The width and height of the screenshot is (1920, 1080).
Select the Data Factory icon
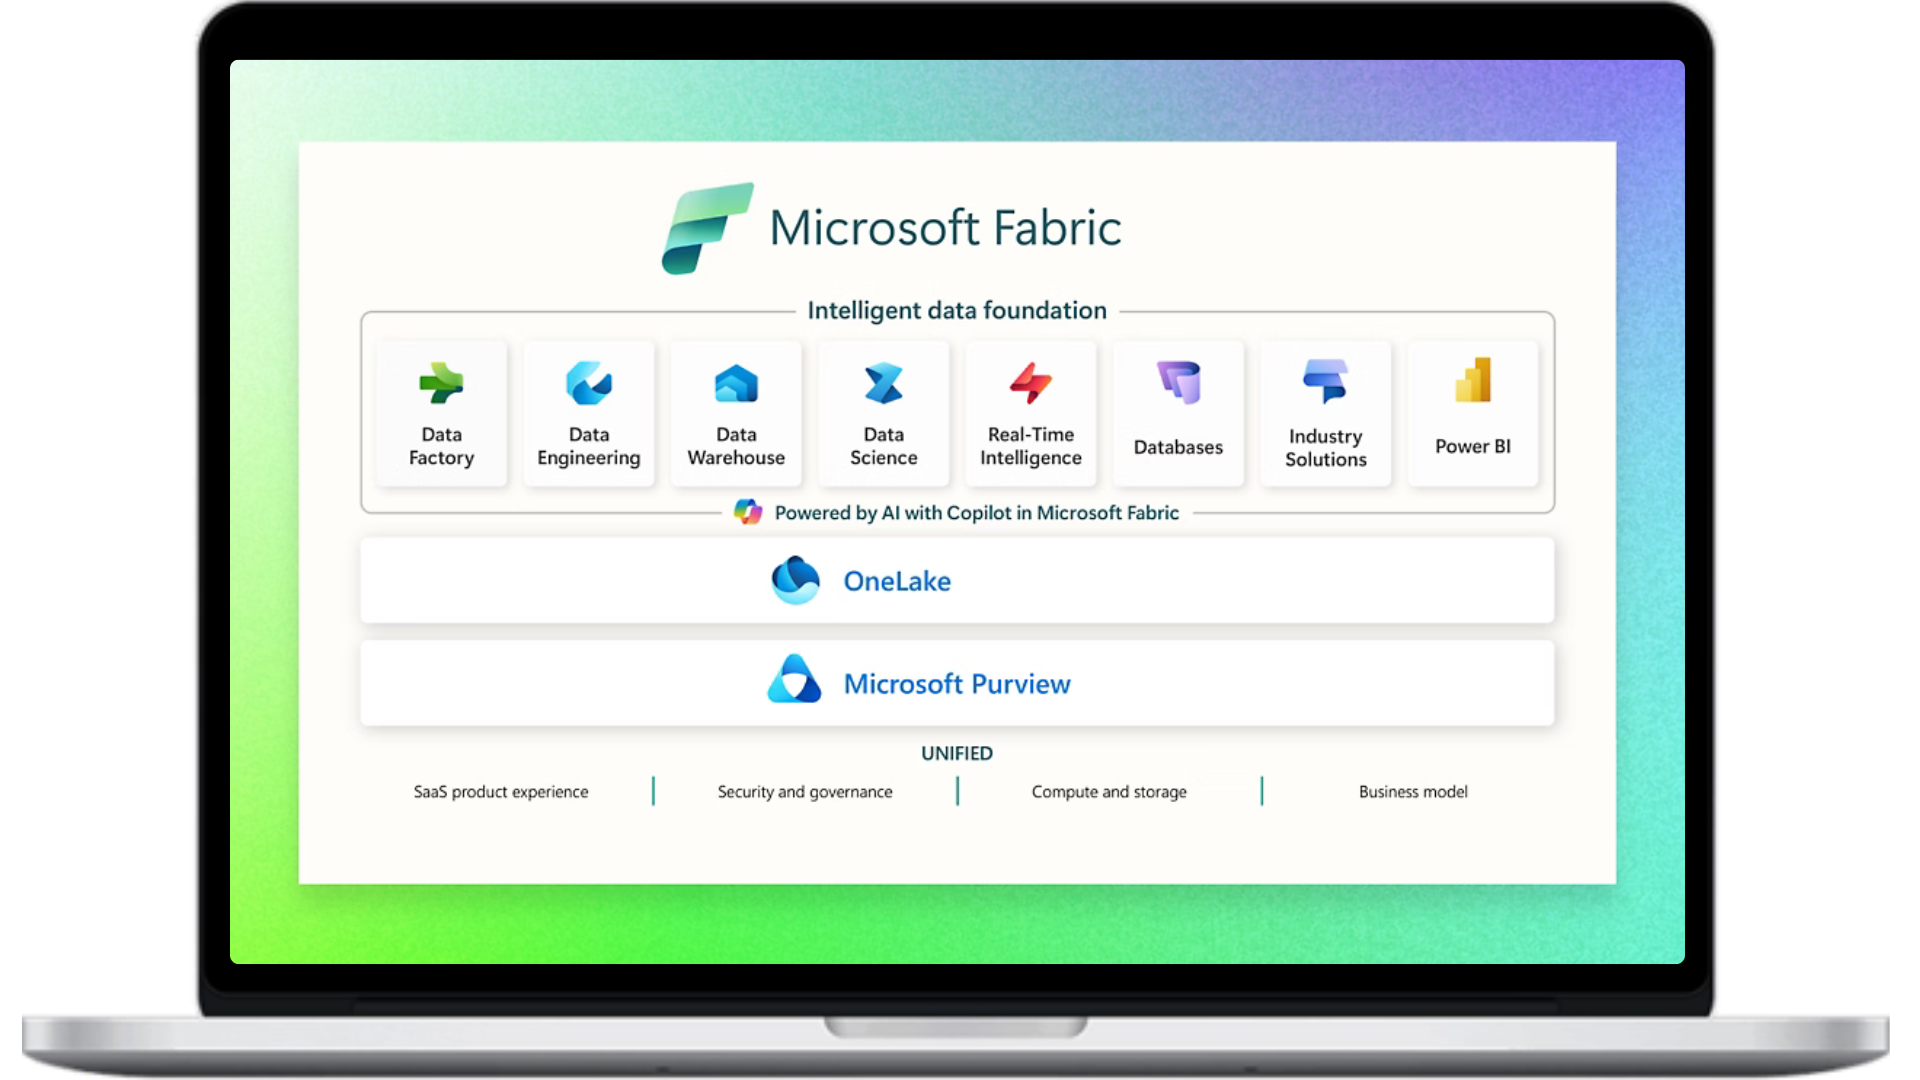[441, 383]
